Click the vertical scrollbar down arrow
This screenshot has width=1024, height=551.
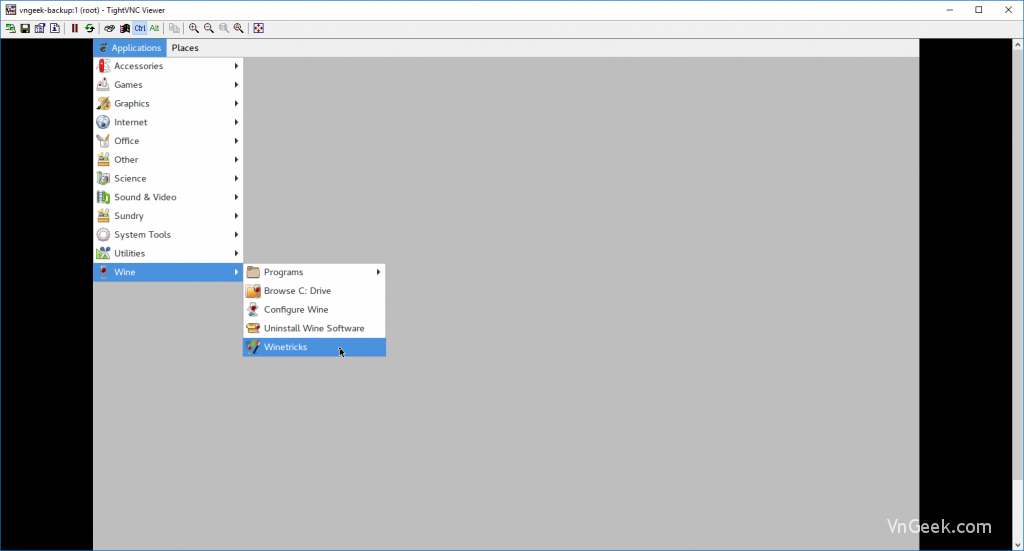click(x=1017, y=544)
